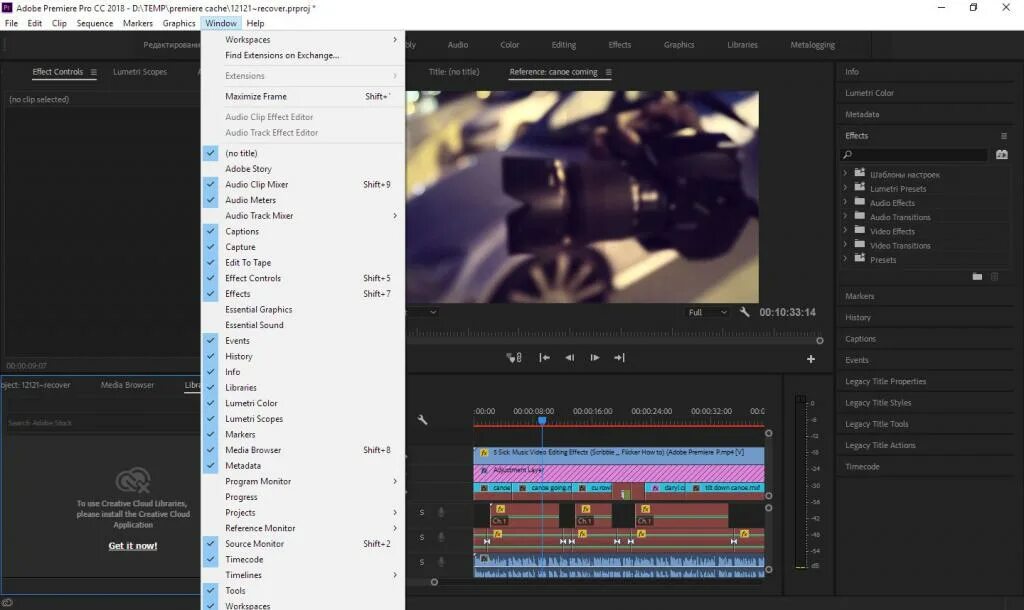Toggle voice-over mic on first audio track
The image size is (1024, 610).
(441, 513)
